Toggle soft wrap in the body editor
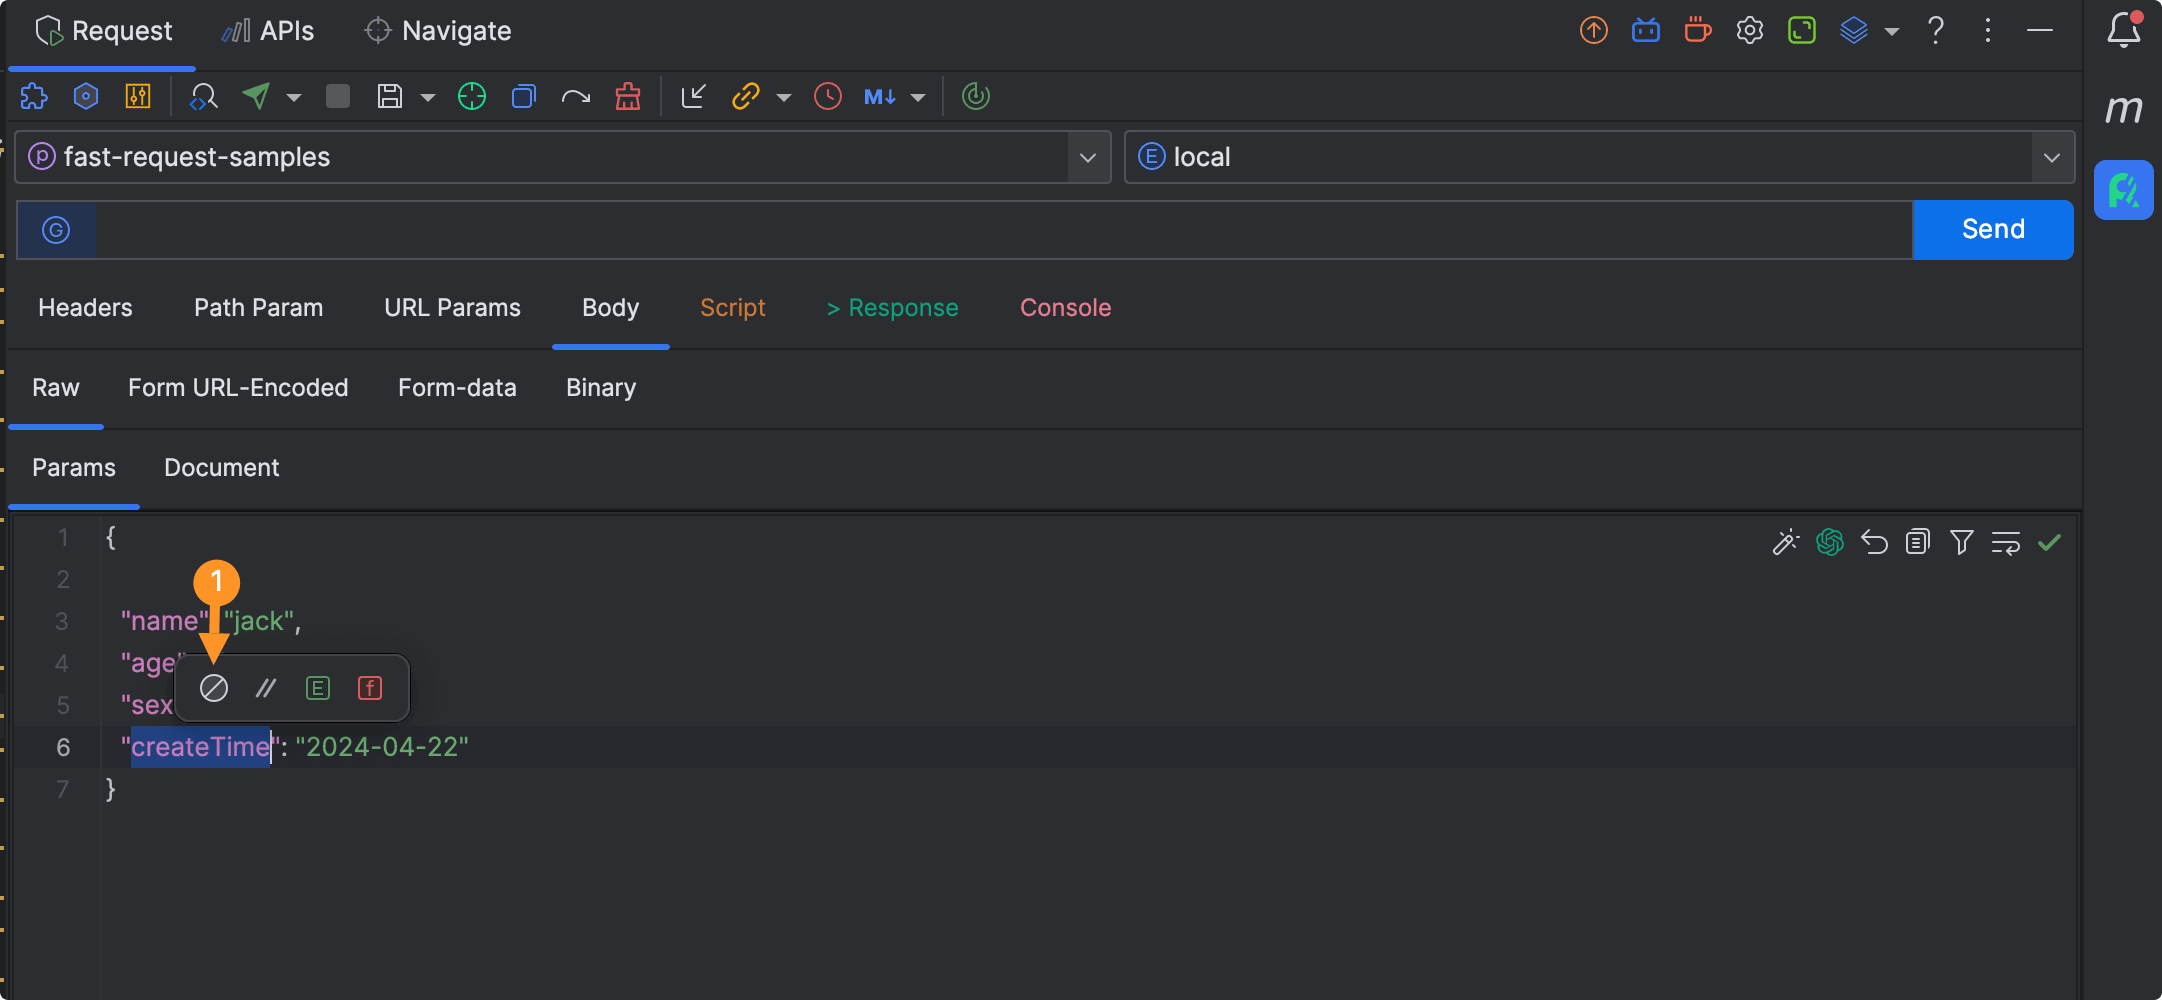This screenshot has width=2162, height=1000. (2005, 542)
